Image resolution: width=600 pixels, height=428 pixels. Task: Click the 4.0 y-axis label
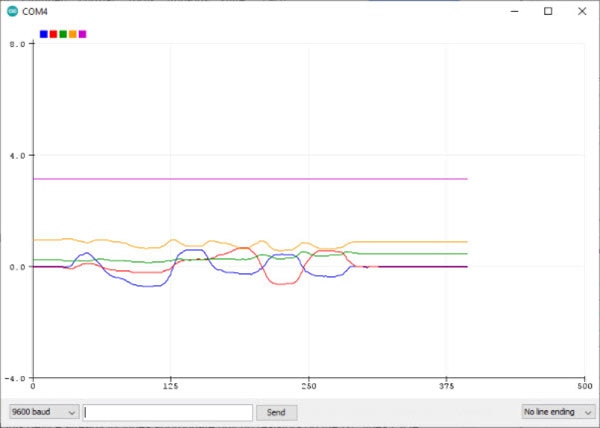click(18, 155)
